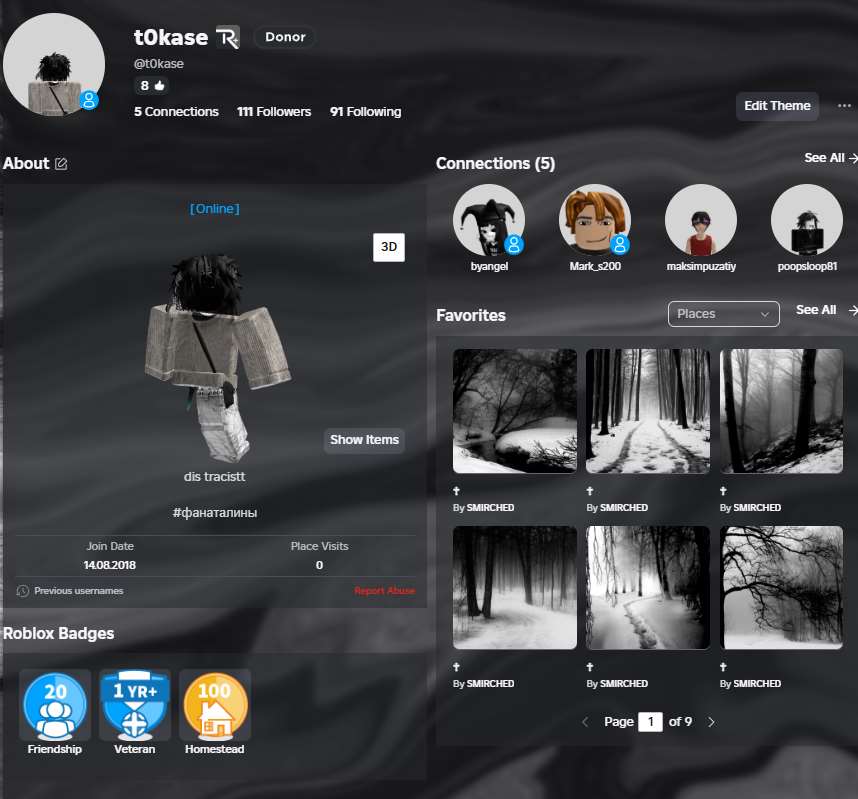Viewport: 858px width, 799px height.
Task: Click the edit About pencil icon
Action: point(61,164)
